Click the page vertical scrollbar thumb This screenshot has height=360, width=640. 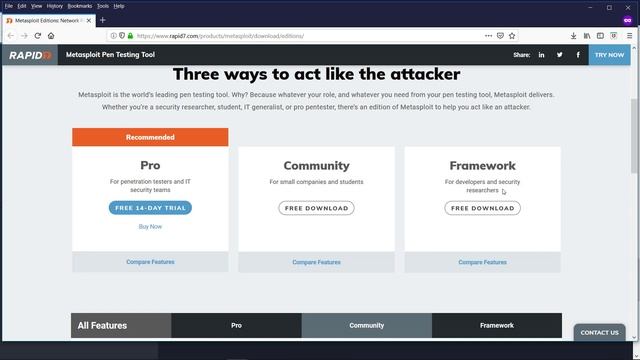[x=634, y=136]
